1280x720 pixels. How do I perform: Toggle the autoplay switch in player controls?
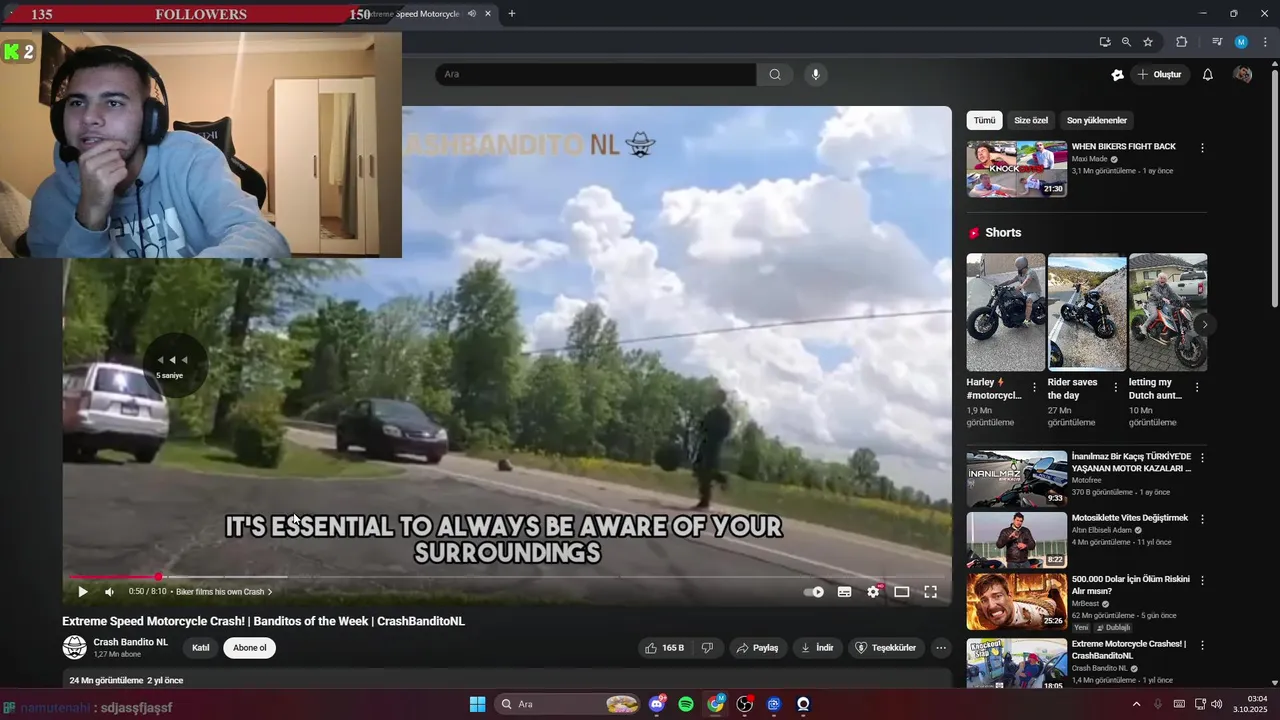814,592
